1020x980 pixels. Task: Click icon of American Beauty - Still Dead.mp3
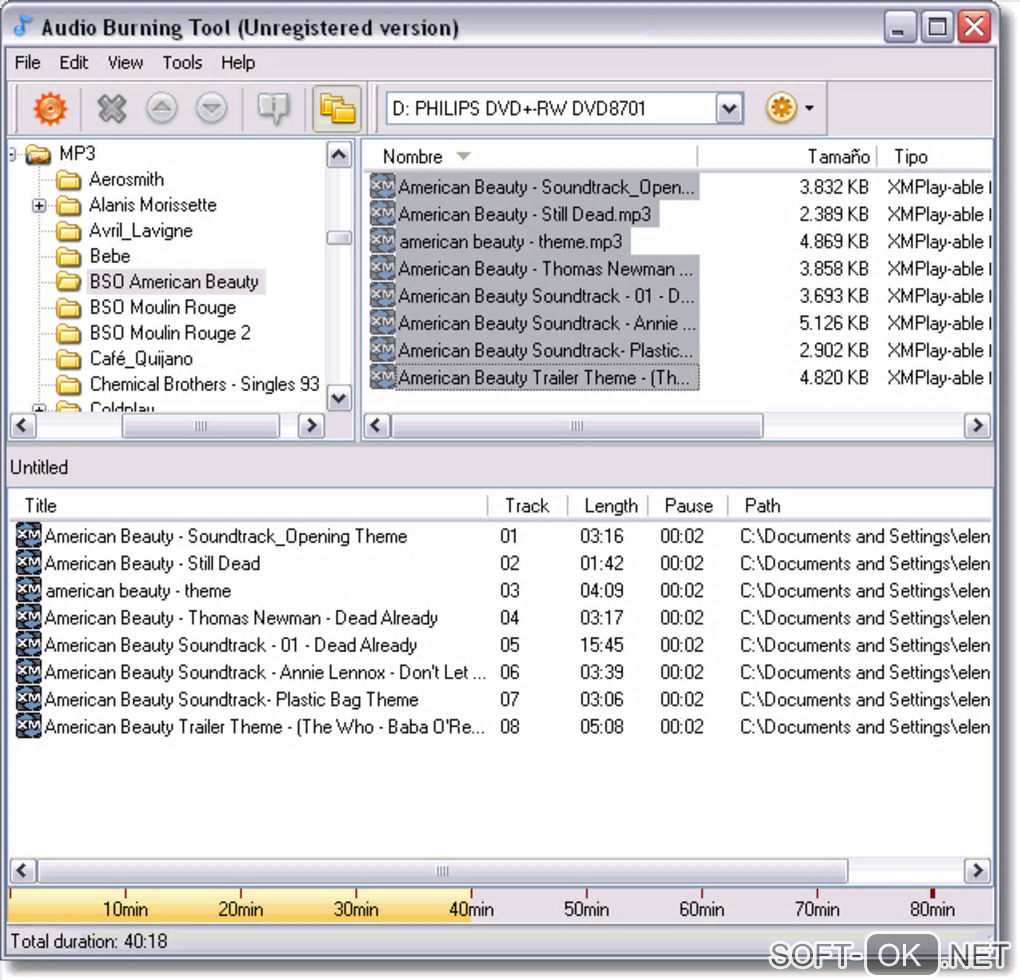382,213
